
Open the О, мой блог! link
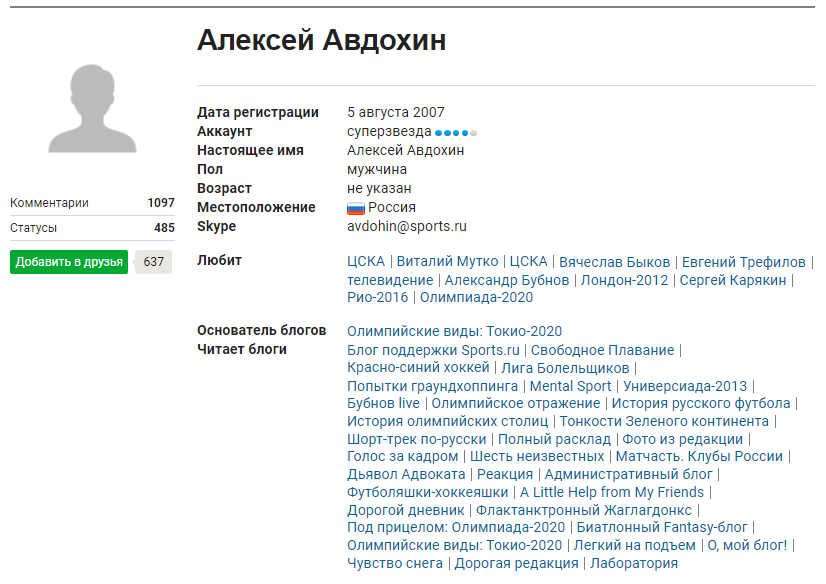(x=747, y=545)
